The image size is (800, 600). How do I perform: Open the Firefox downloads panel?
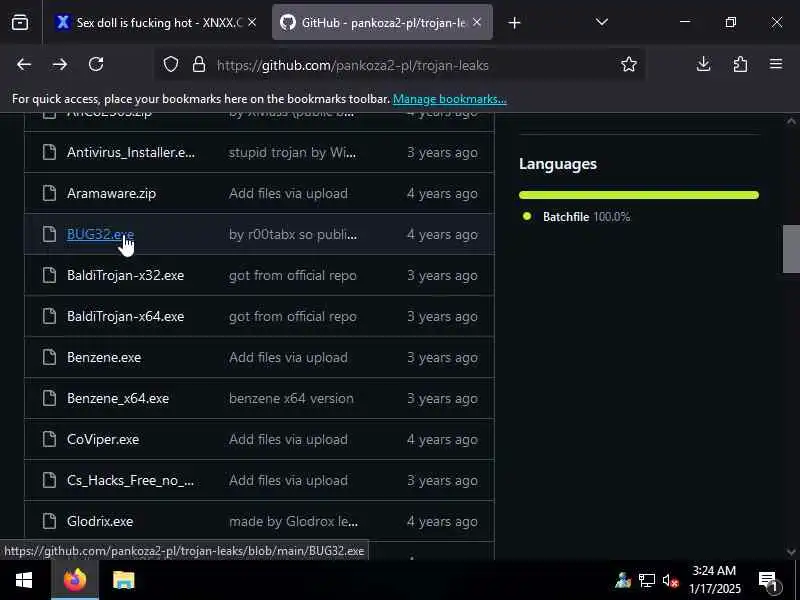(704, 64)
